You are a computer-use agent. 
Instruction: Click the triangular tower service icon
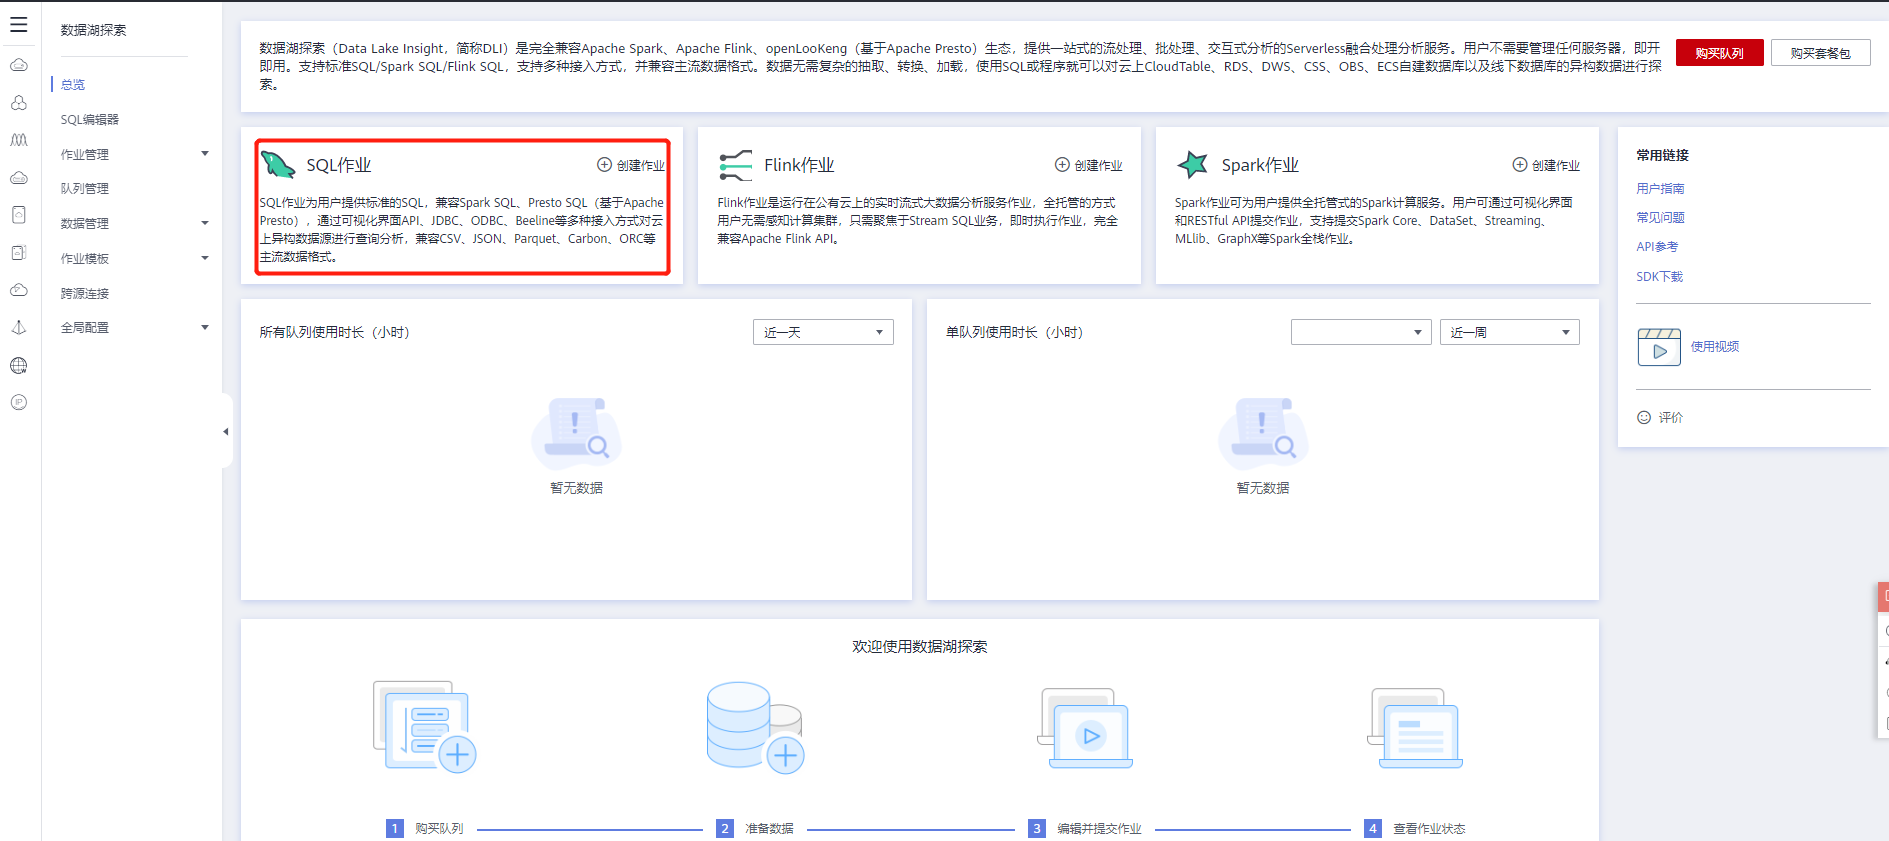19,327
